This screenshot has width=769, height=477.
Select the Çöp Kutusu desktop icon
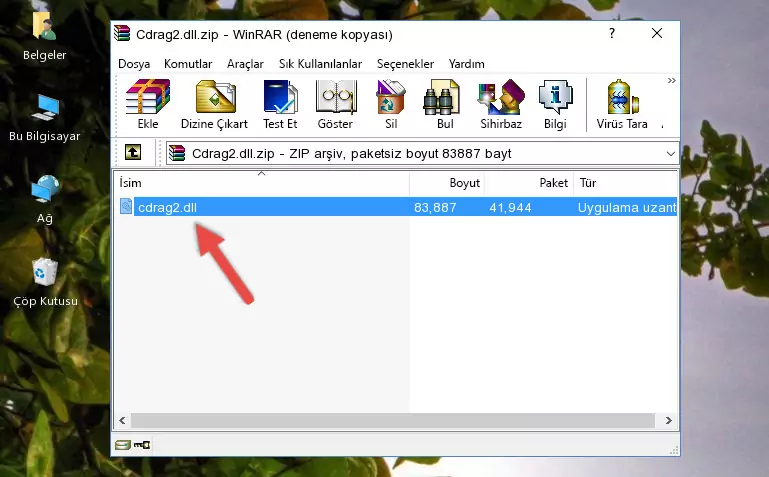pos(45,282)
